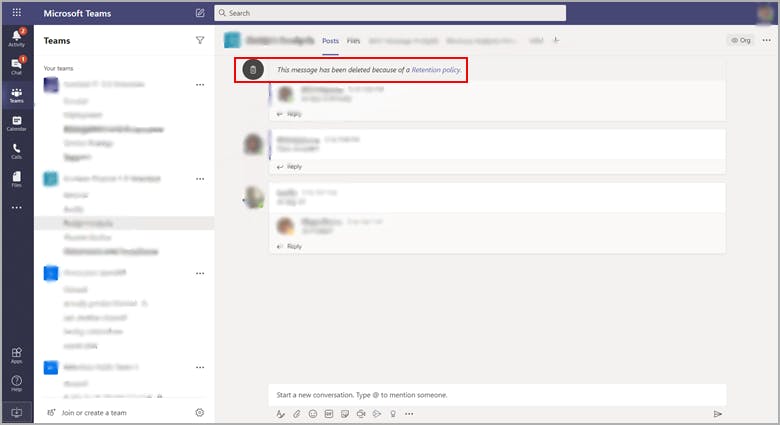The height and width of the screenshot is (425, 780).
Task: Open the Calls app
Action: (16, 151)
